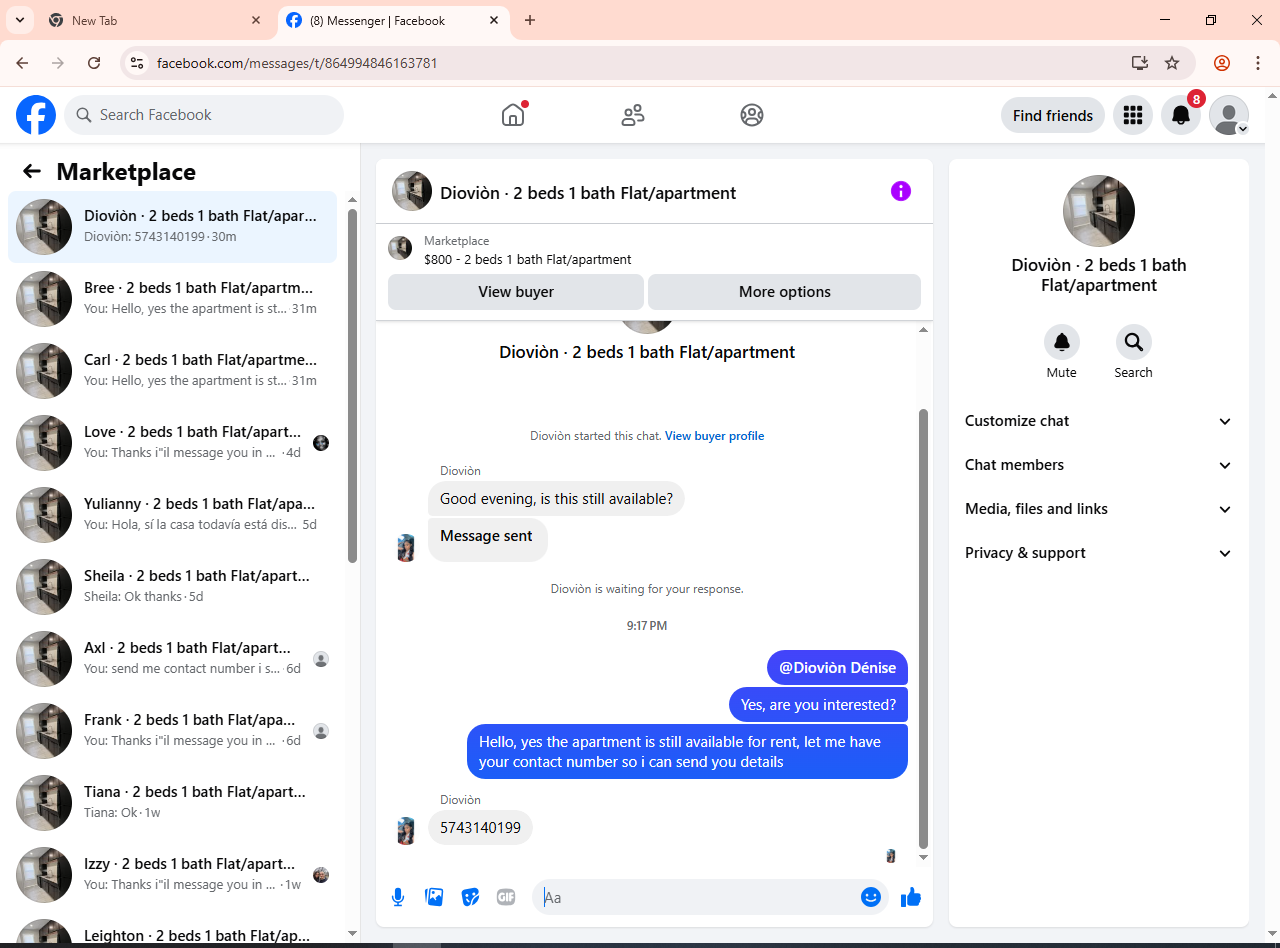Open the Tiana conversation in the list

(x=173, y=803)
